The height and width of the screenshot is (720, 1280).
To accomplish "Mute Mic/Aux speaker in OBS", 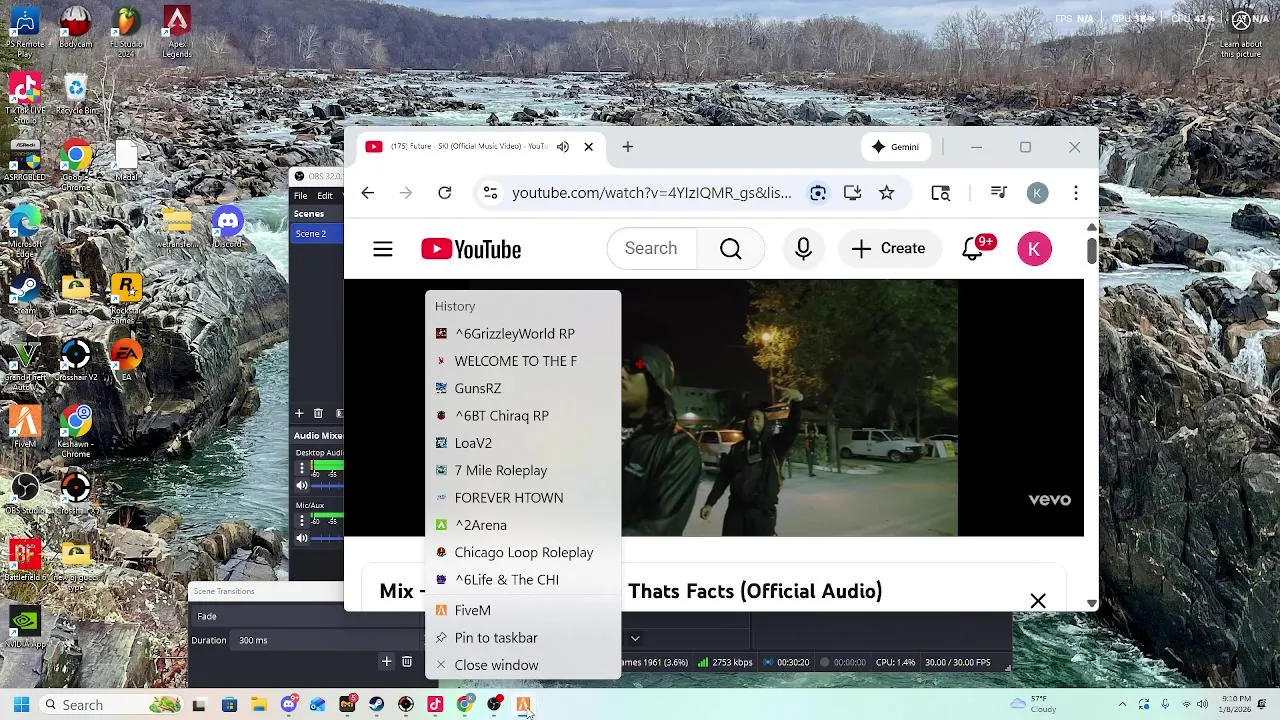I will coord(302,538).
